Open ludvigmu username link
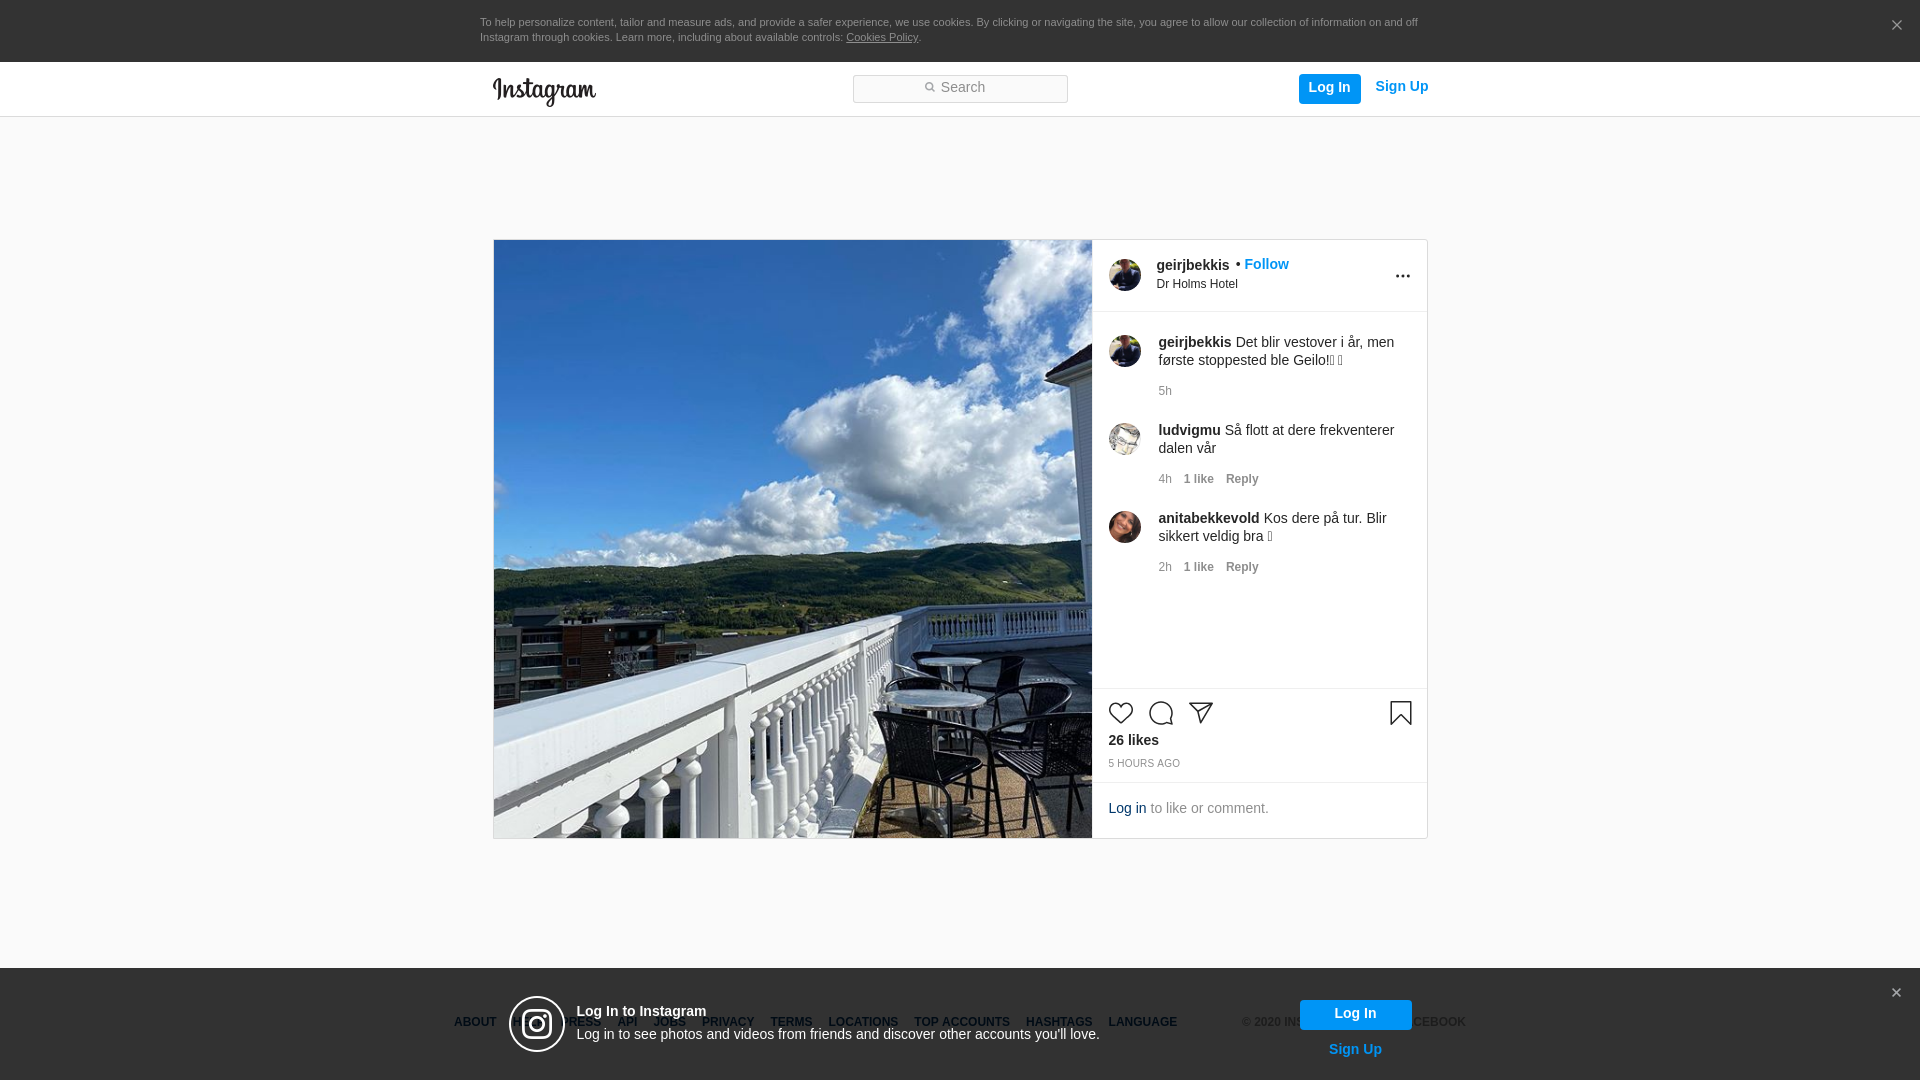1920x1080 pixels. pos(1189,430)
